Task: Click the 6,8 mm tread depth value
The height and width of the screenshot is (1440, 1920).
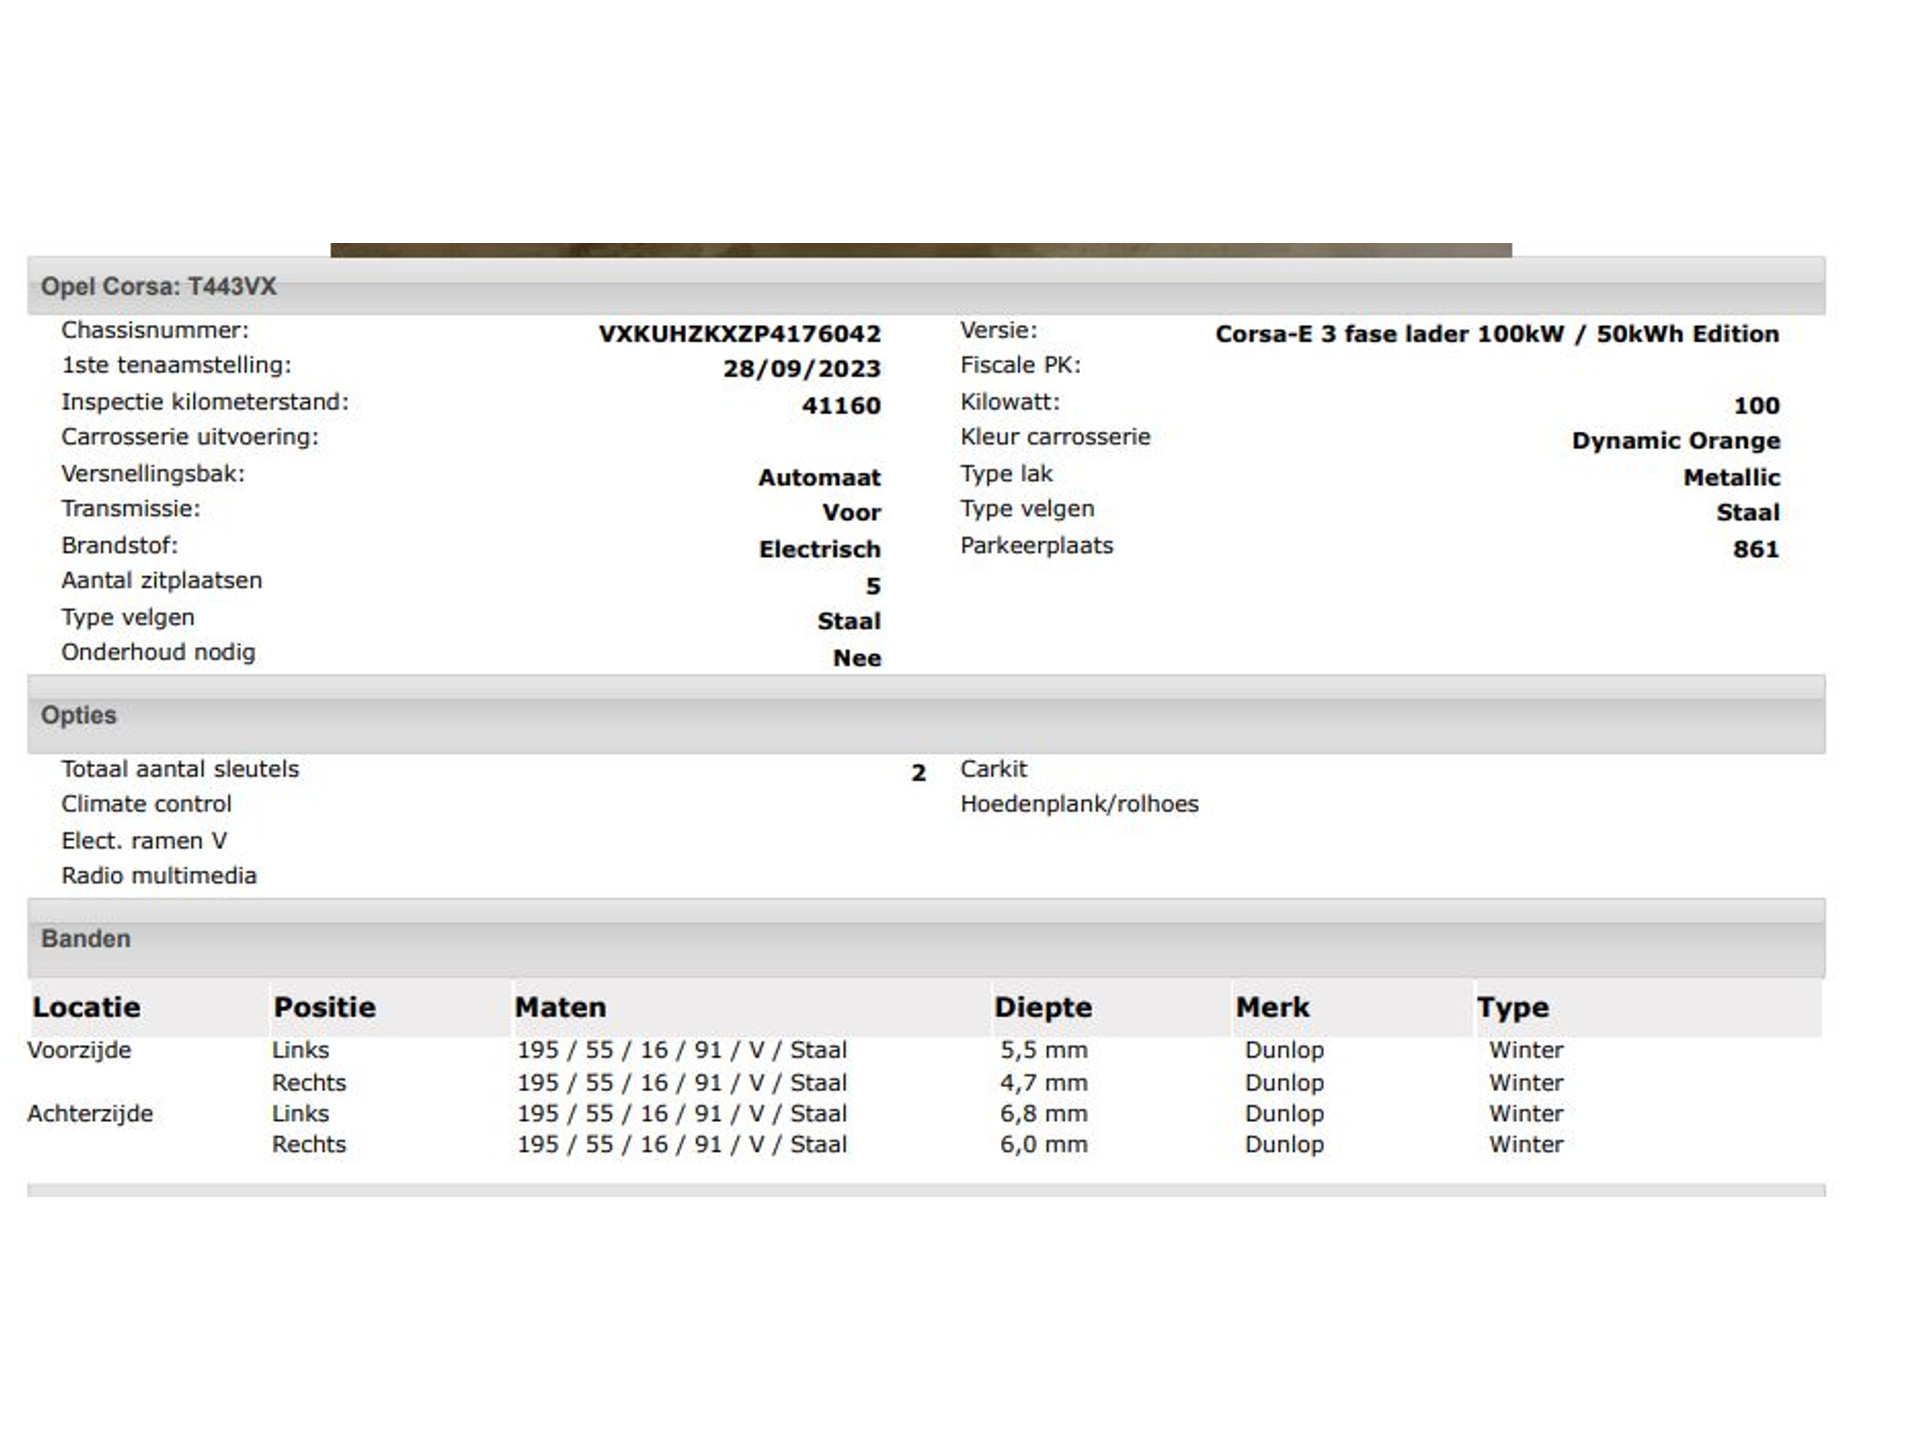Action: [x=1043, y=1114]
